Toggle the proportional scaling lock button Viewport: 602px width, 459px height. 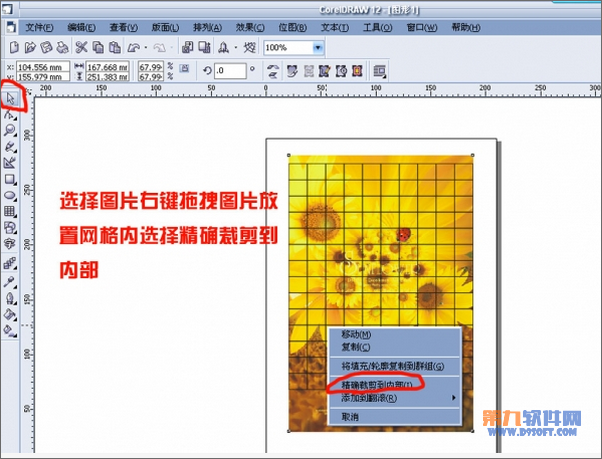coord(185,68)
